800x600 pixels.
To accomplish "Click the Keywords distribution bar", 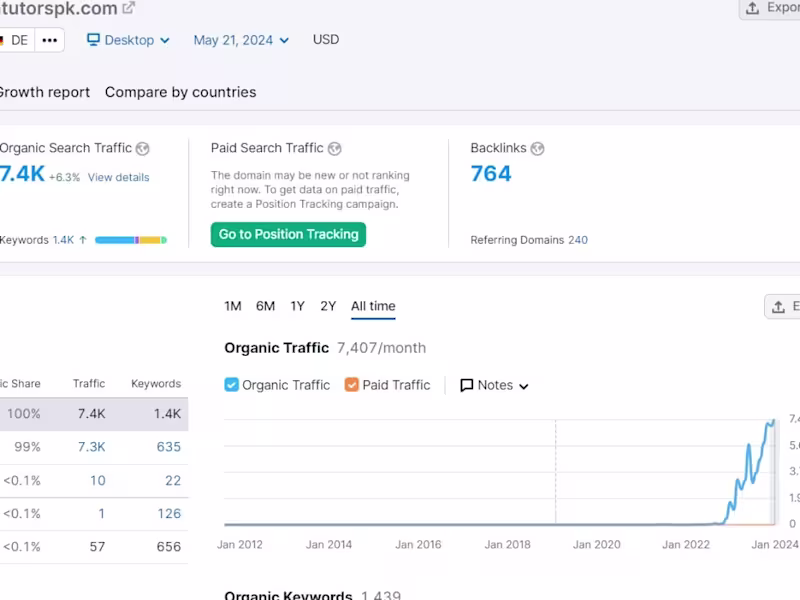I will 130,239.
